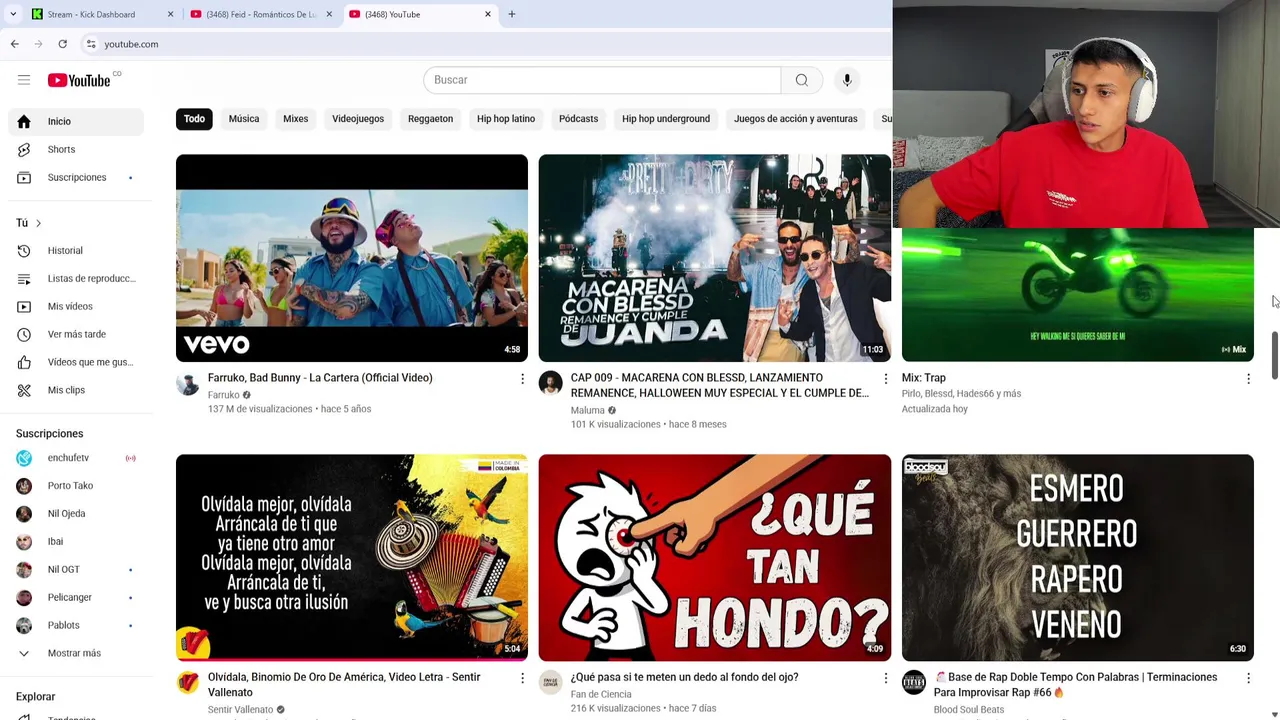Open Suscripciones in the sidebar
Viewport: 1280px width, 720px height.
pos(76,177)
